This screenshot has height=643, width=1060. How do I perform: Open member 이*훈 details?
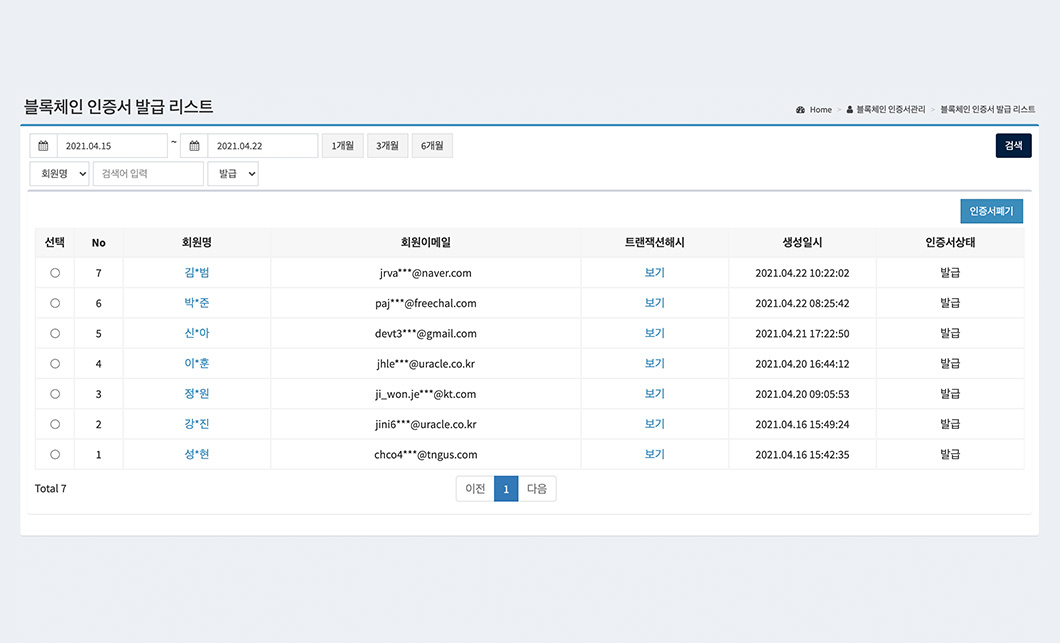197,364
